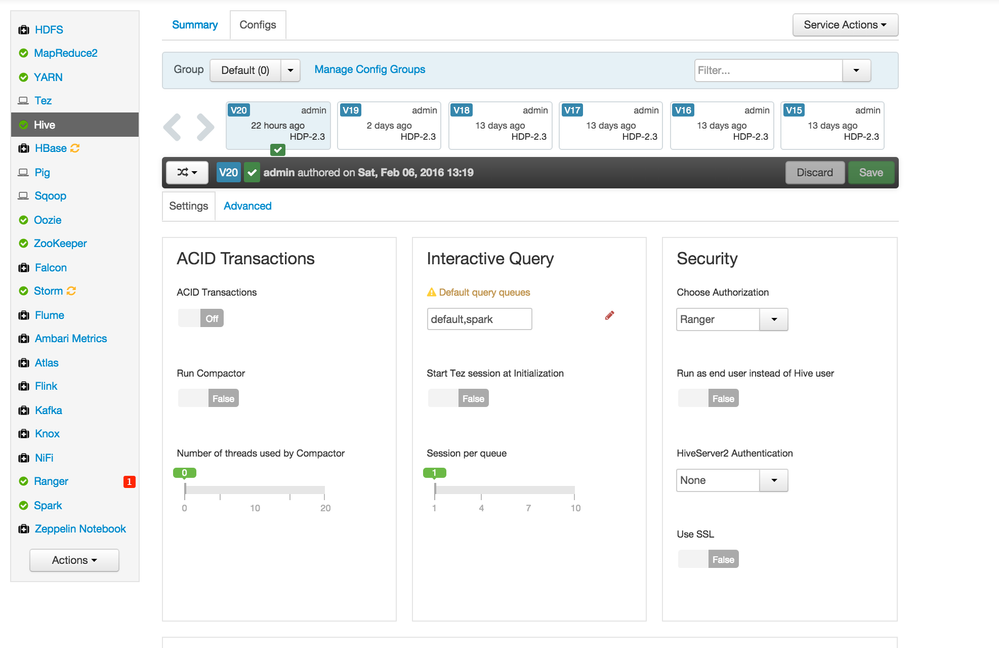Click the warning icon beside Default query queues
This screenshot has height=648, width=999.
point(431,292)
